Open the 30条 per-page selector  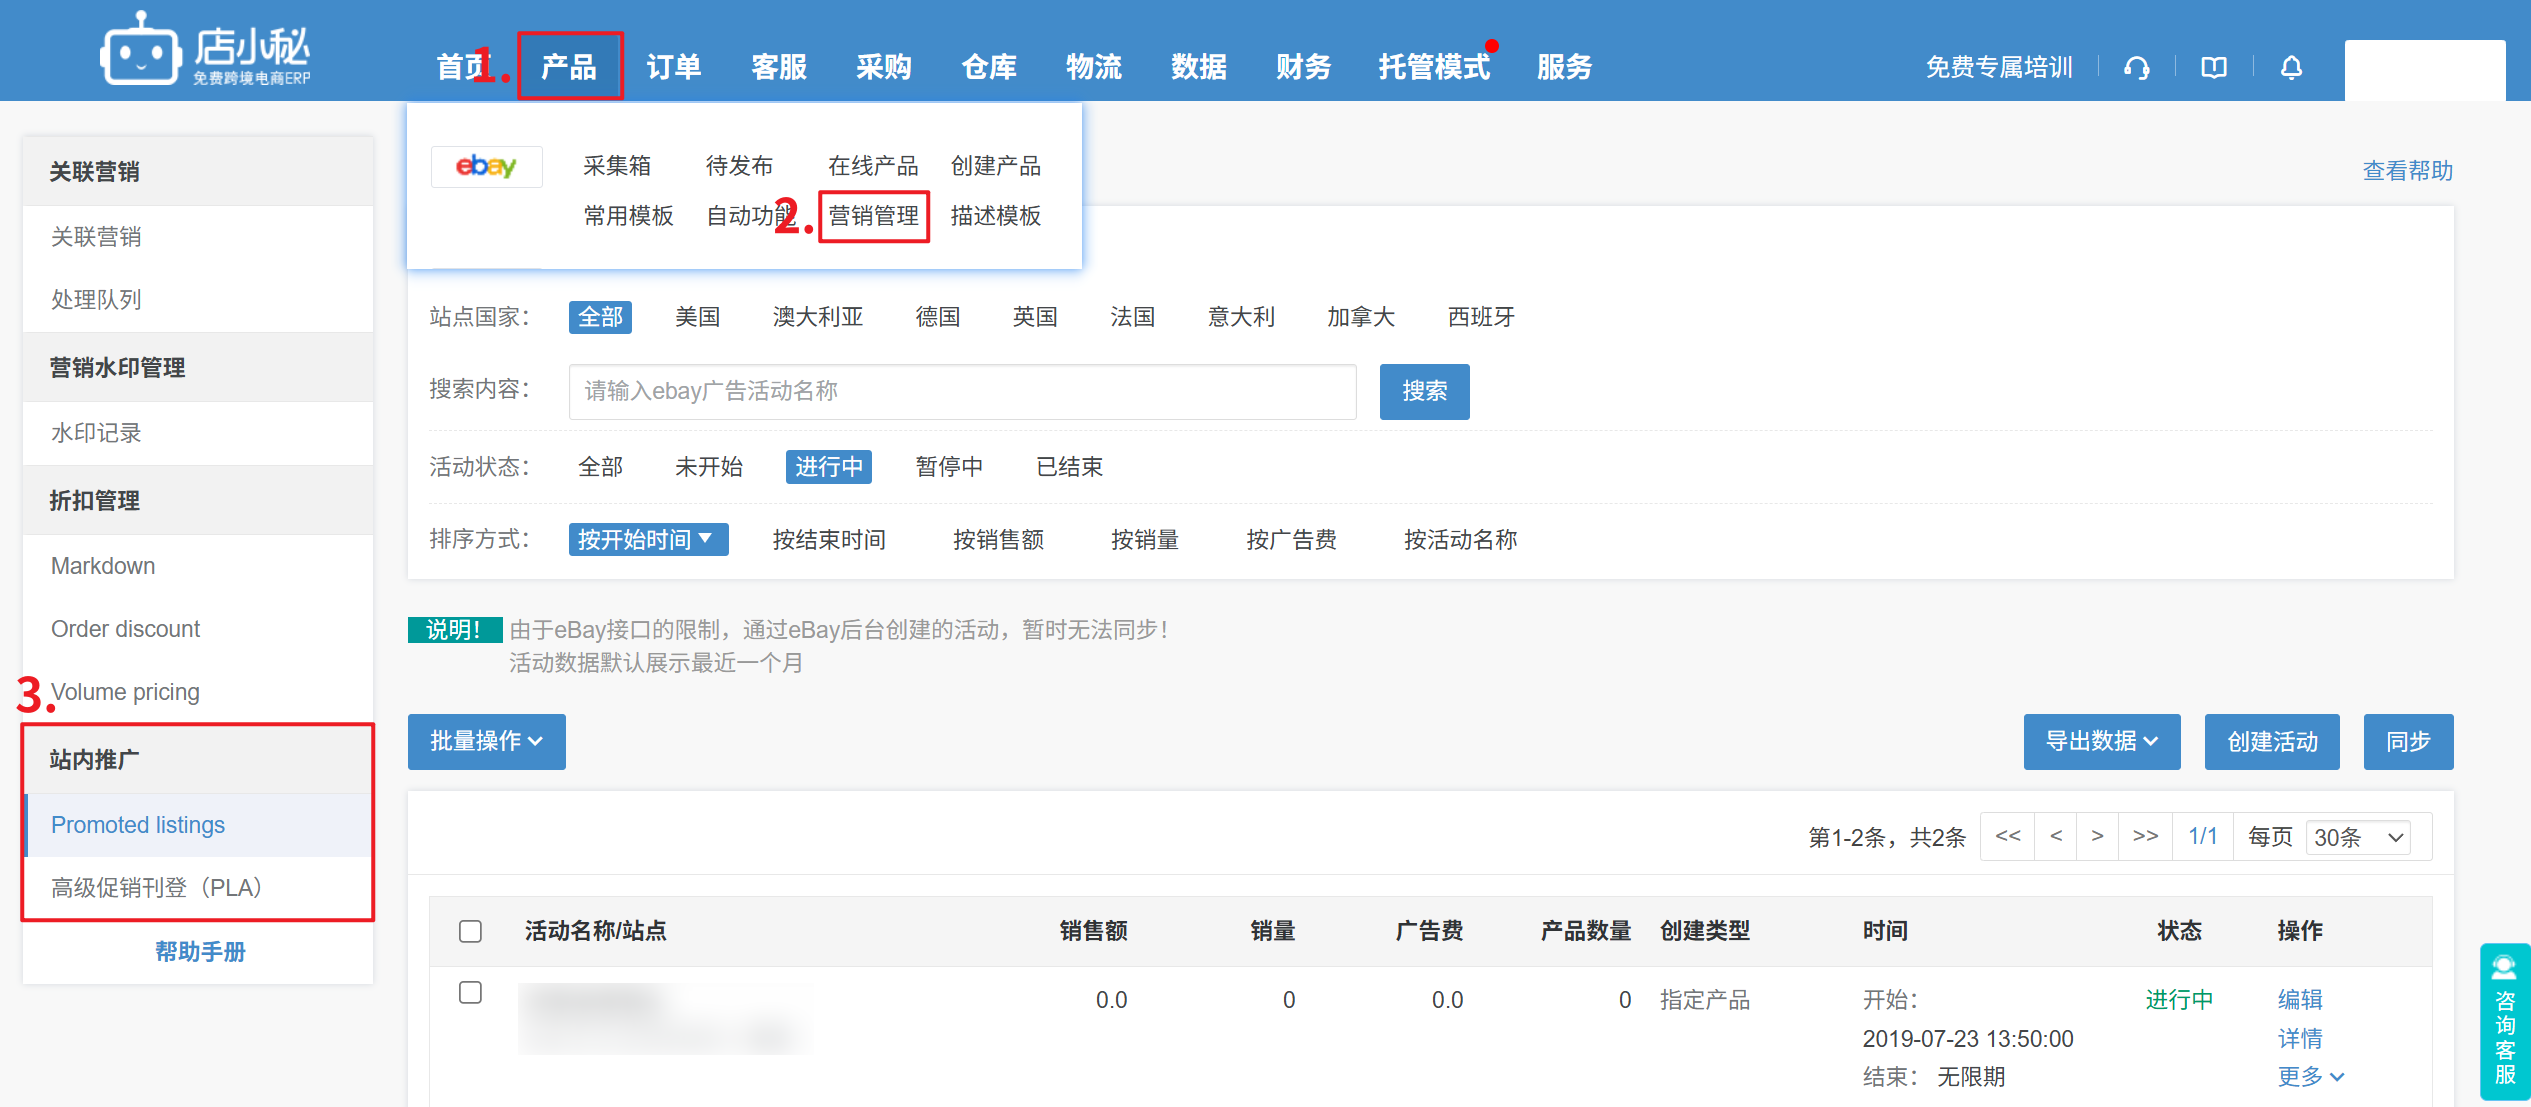2358,837
